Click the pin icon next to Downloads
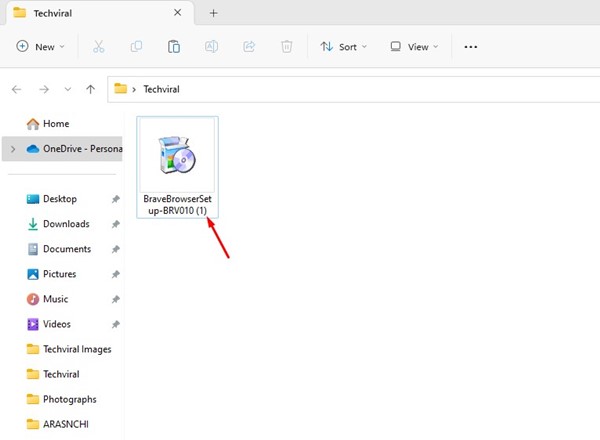The image size is (600, 440). 116,224
